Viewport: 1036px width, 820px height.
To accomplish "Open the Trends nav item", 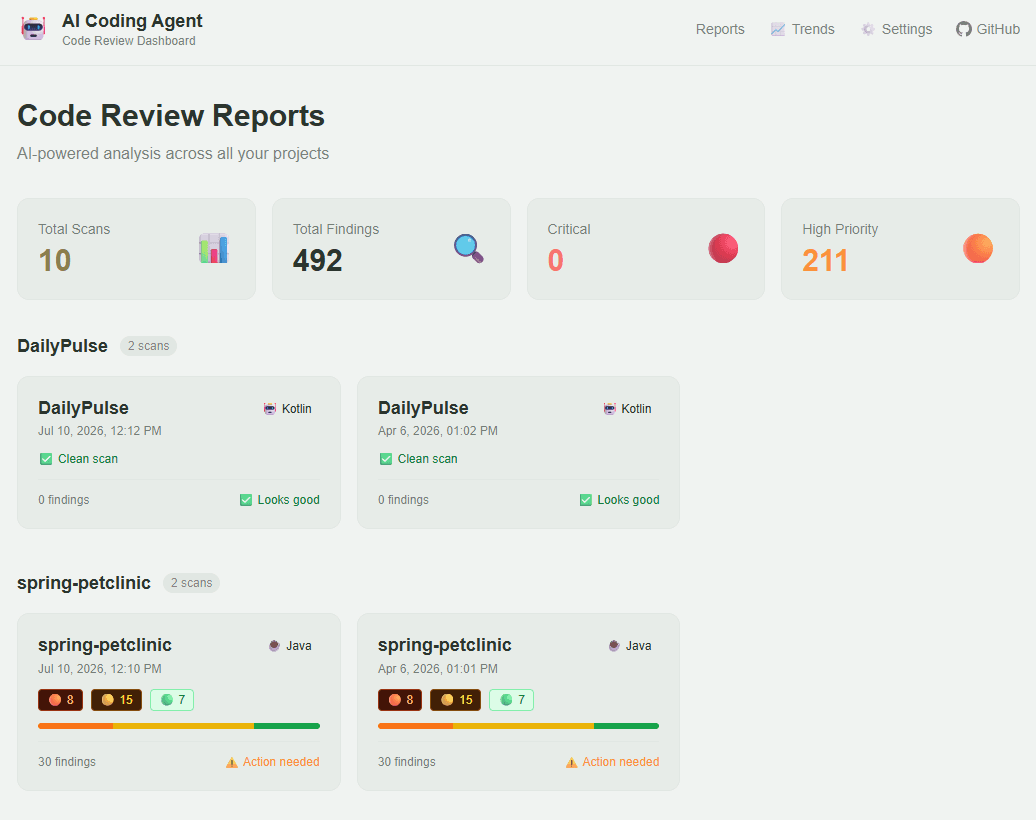I will pos(802,29).
